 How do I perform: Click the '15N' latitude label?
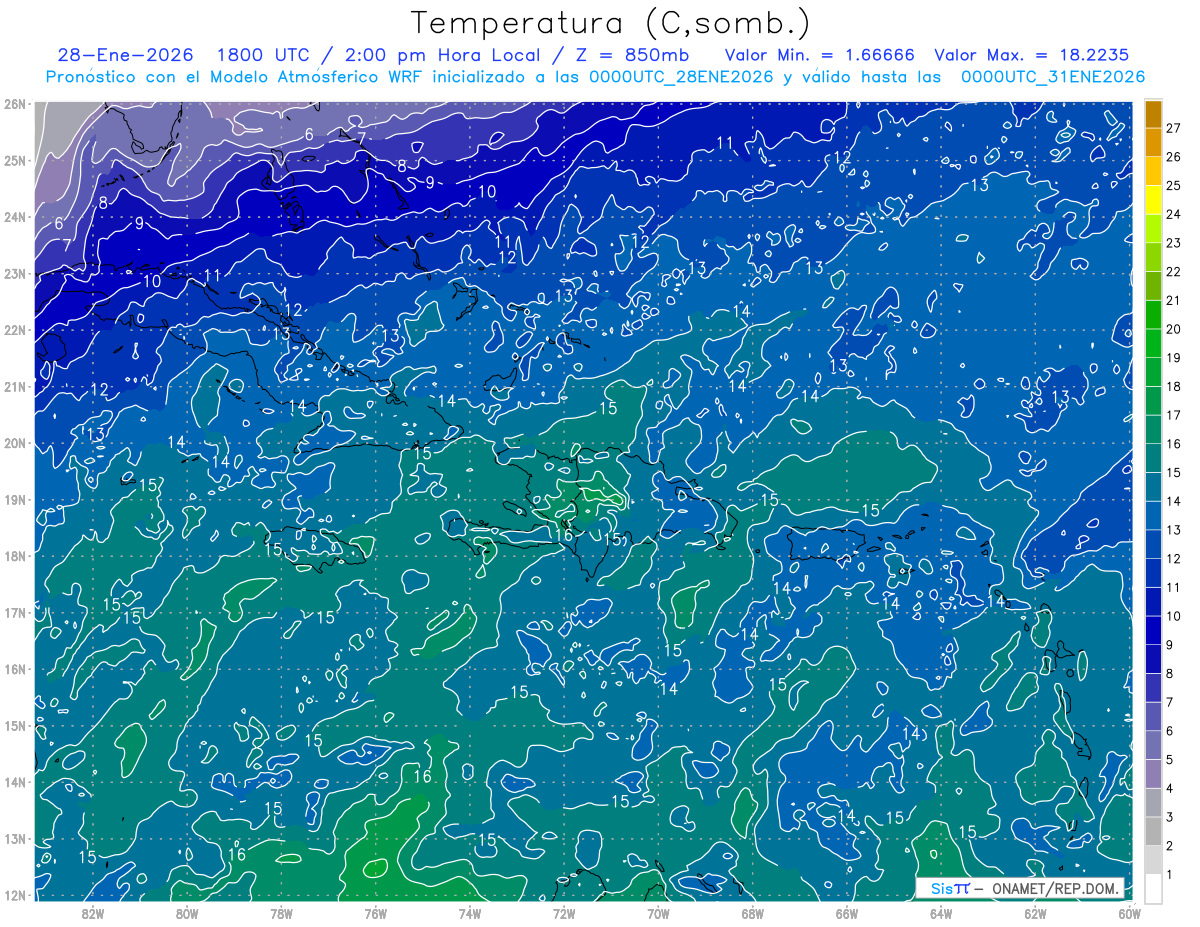click(14, 725)
